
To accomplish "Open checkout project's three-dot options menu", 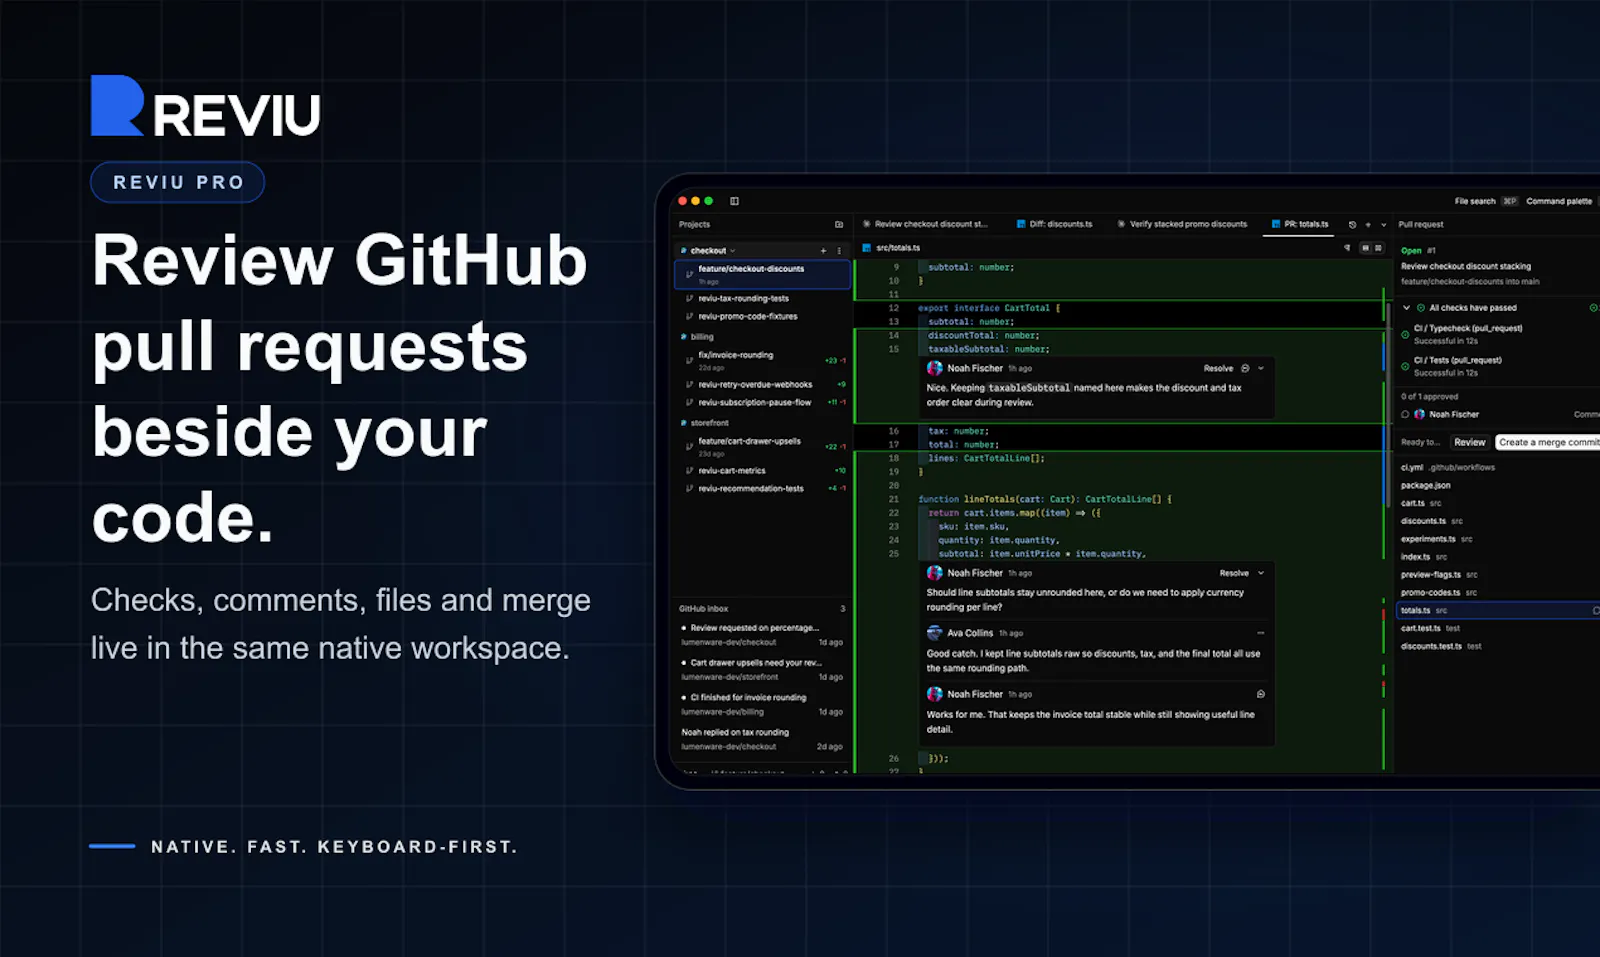I will [x=839, y=251].
